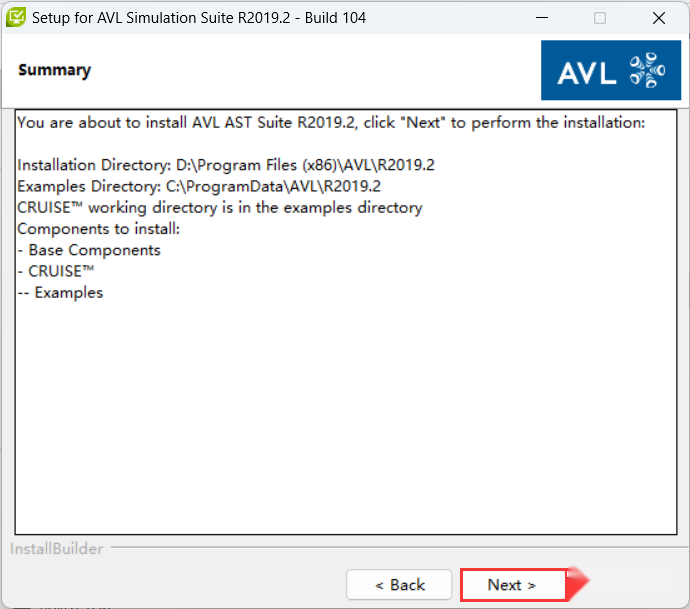
Task: Click Next to perform the installation
Action: (x=513, y=585)
